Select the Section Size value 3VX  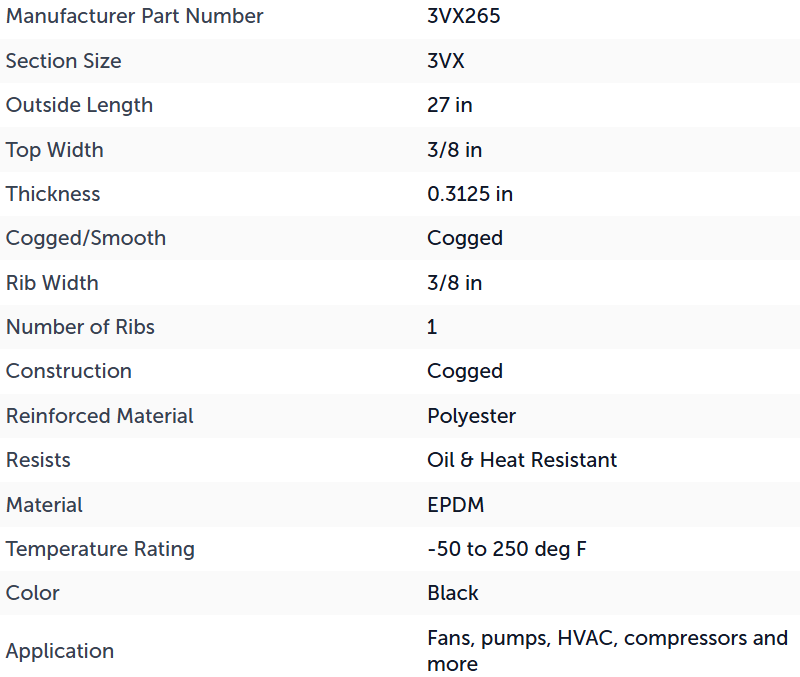tap(446, 61)
